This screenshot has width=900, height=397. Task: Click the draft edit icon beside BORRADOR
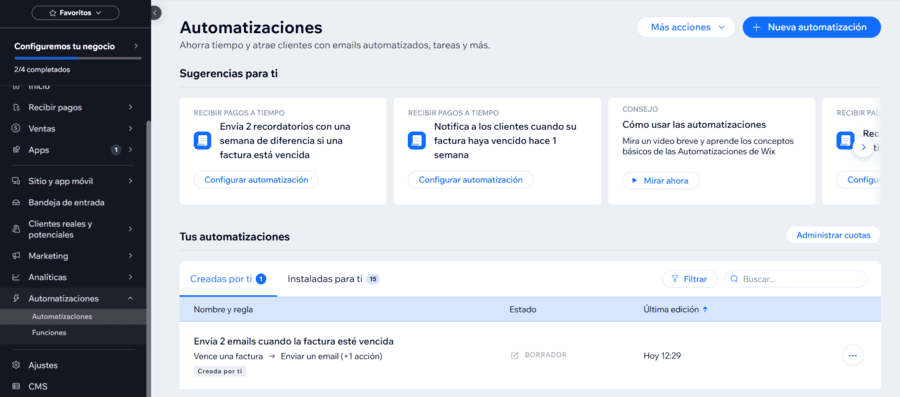coord(515,356)
